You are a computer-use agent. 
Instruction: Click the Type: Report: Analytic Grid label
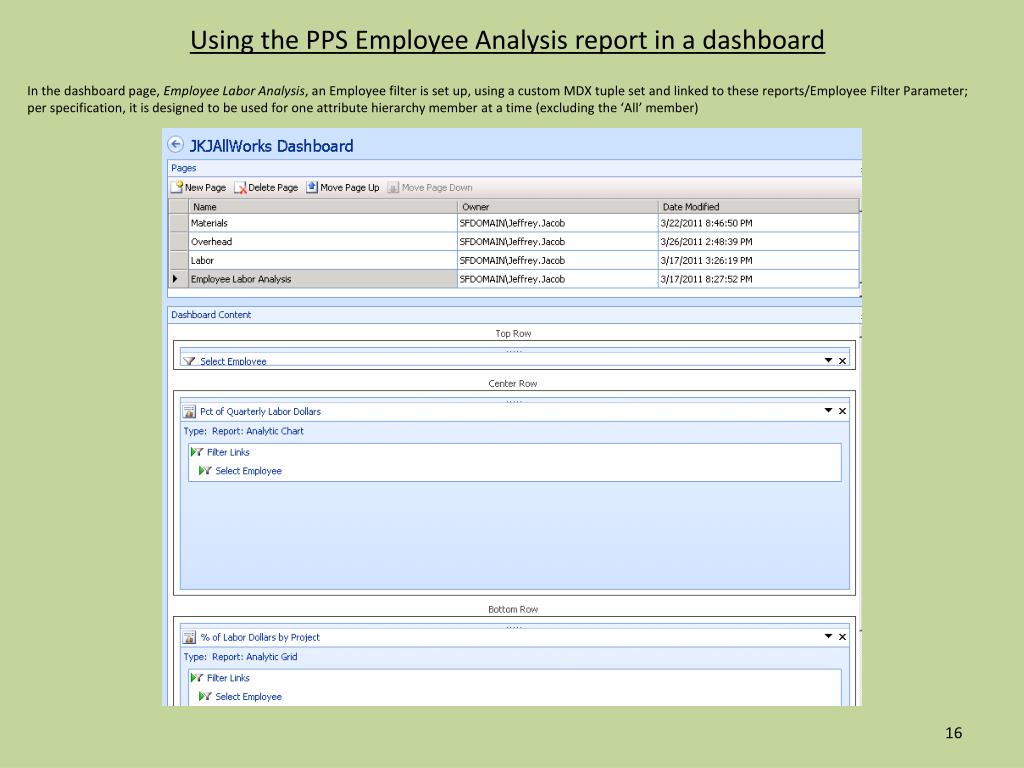[x=240, y=657]
